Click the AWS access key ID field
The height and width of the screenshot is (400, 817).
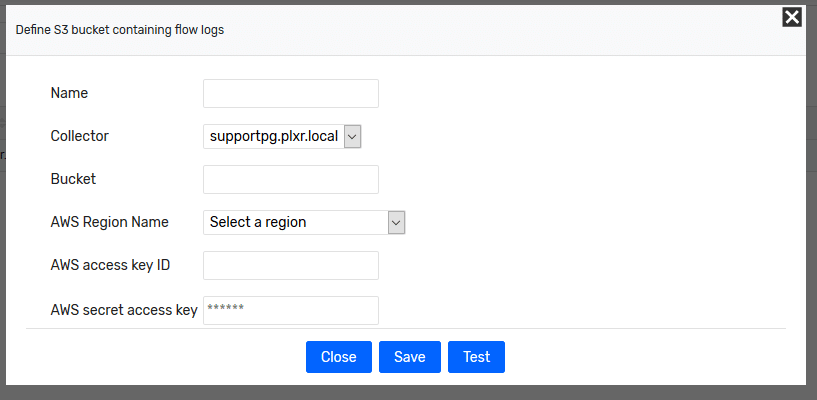291,265
